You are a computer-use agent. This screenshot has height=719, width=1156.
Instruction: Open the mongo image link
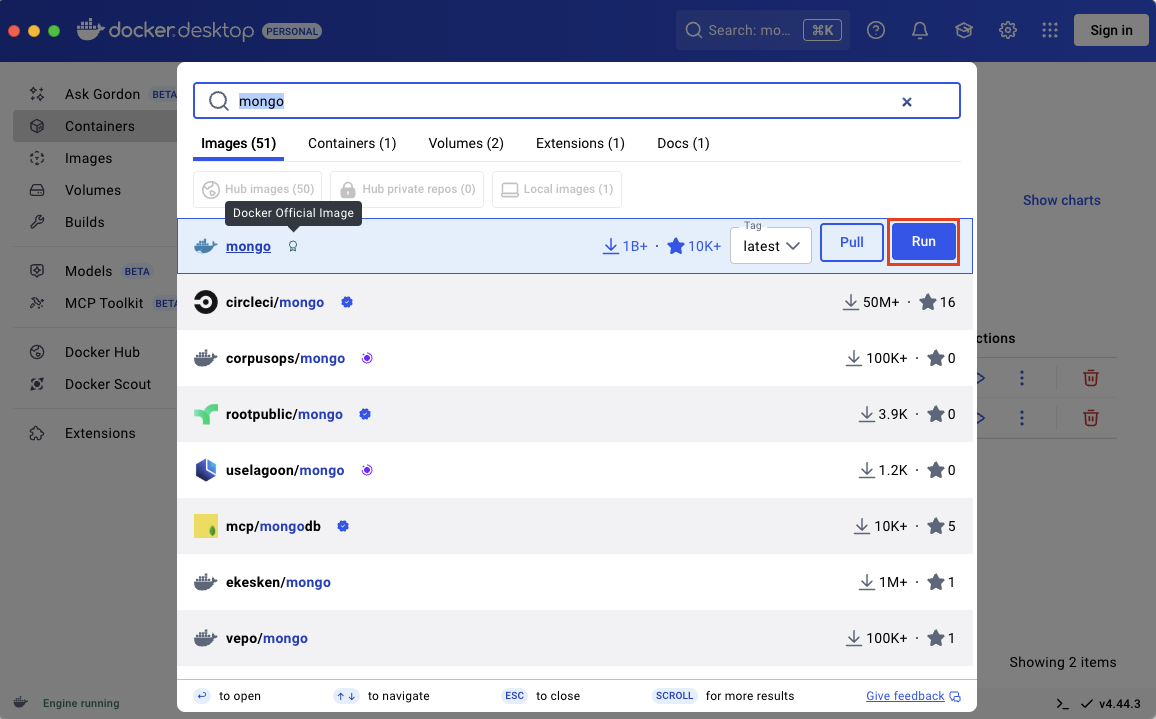248,246
